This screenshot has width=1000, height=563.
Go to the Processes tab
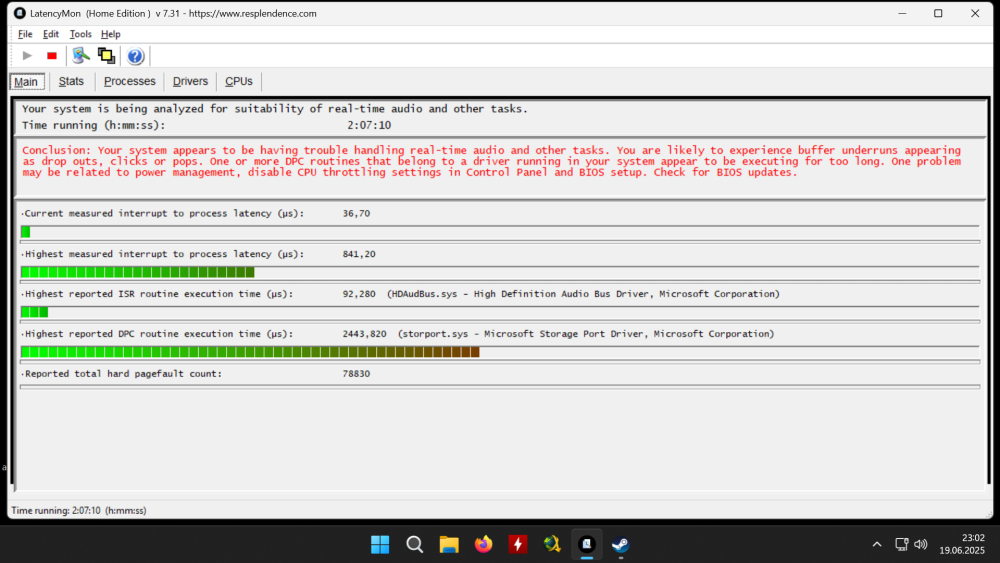point(130,81)
